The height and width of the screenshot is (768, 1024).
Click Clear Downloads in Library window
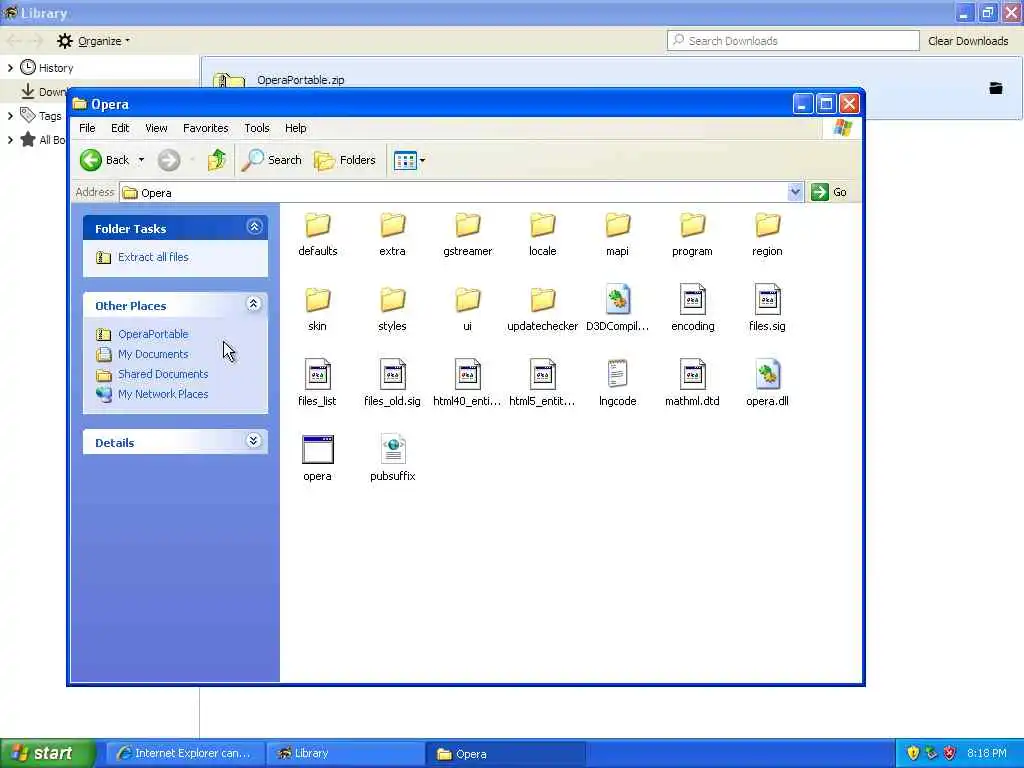[968, 41]
